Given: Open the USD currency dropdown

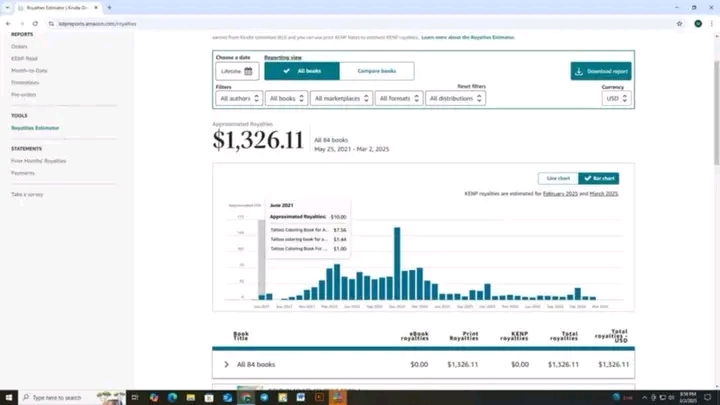Looking at the screenshot, I should tap(616, 98).
